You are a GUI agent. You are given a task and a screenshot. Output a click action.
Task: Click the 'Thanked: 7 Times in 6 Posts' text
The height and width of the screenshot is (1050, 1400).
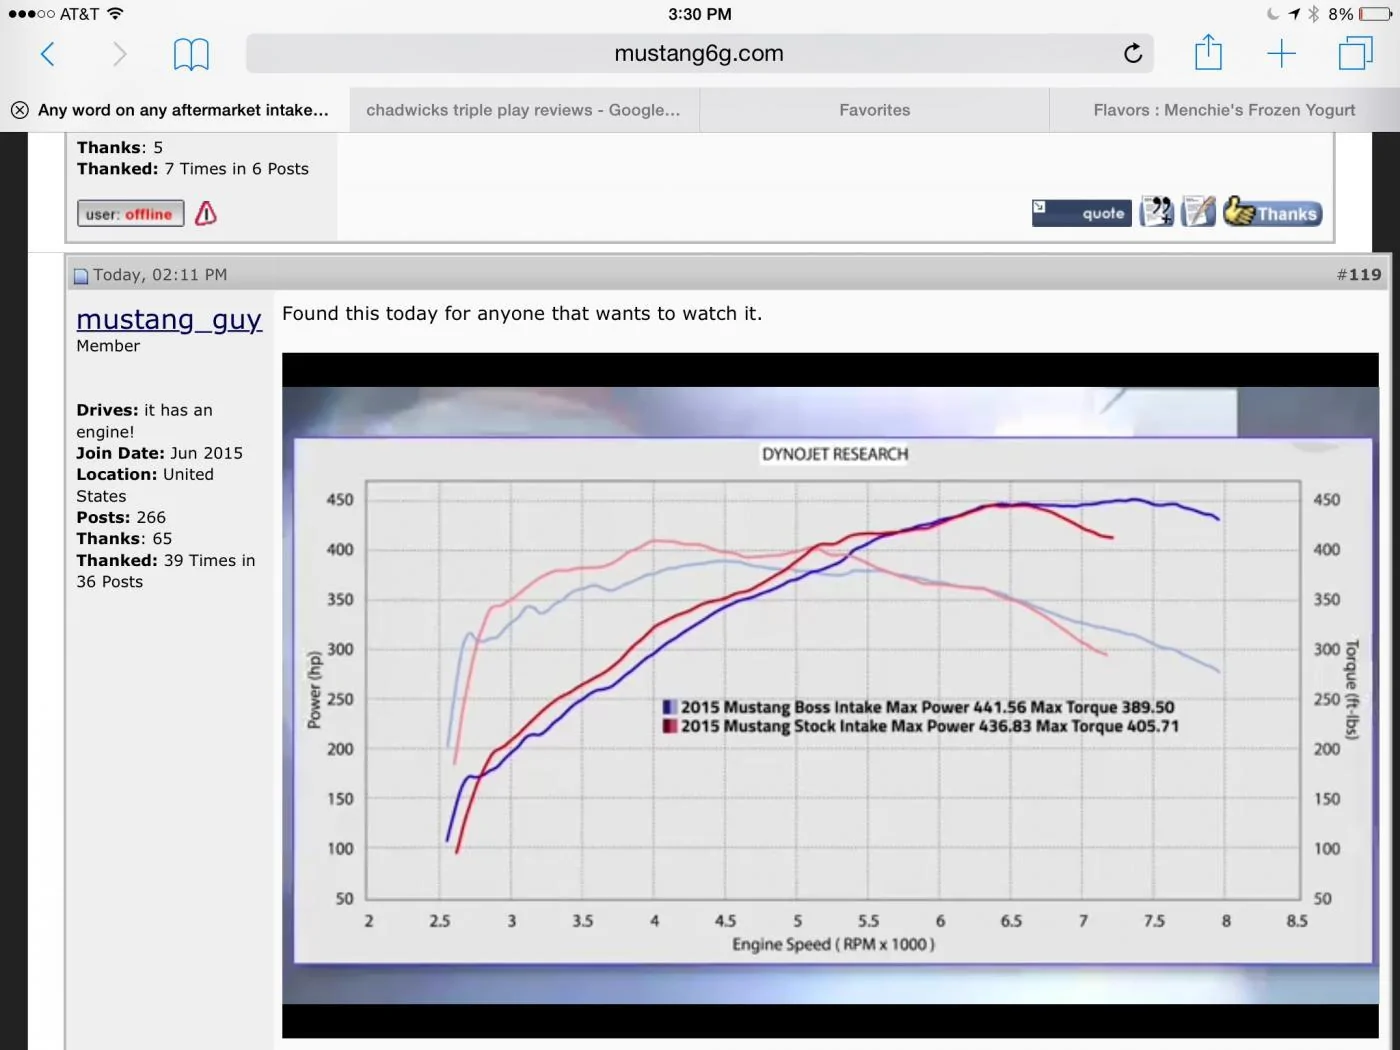[193, 169]
